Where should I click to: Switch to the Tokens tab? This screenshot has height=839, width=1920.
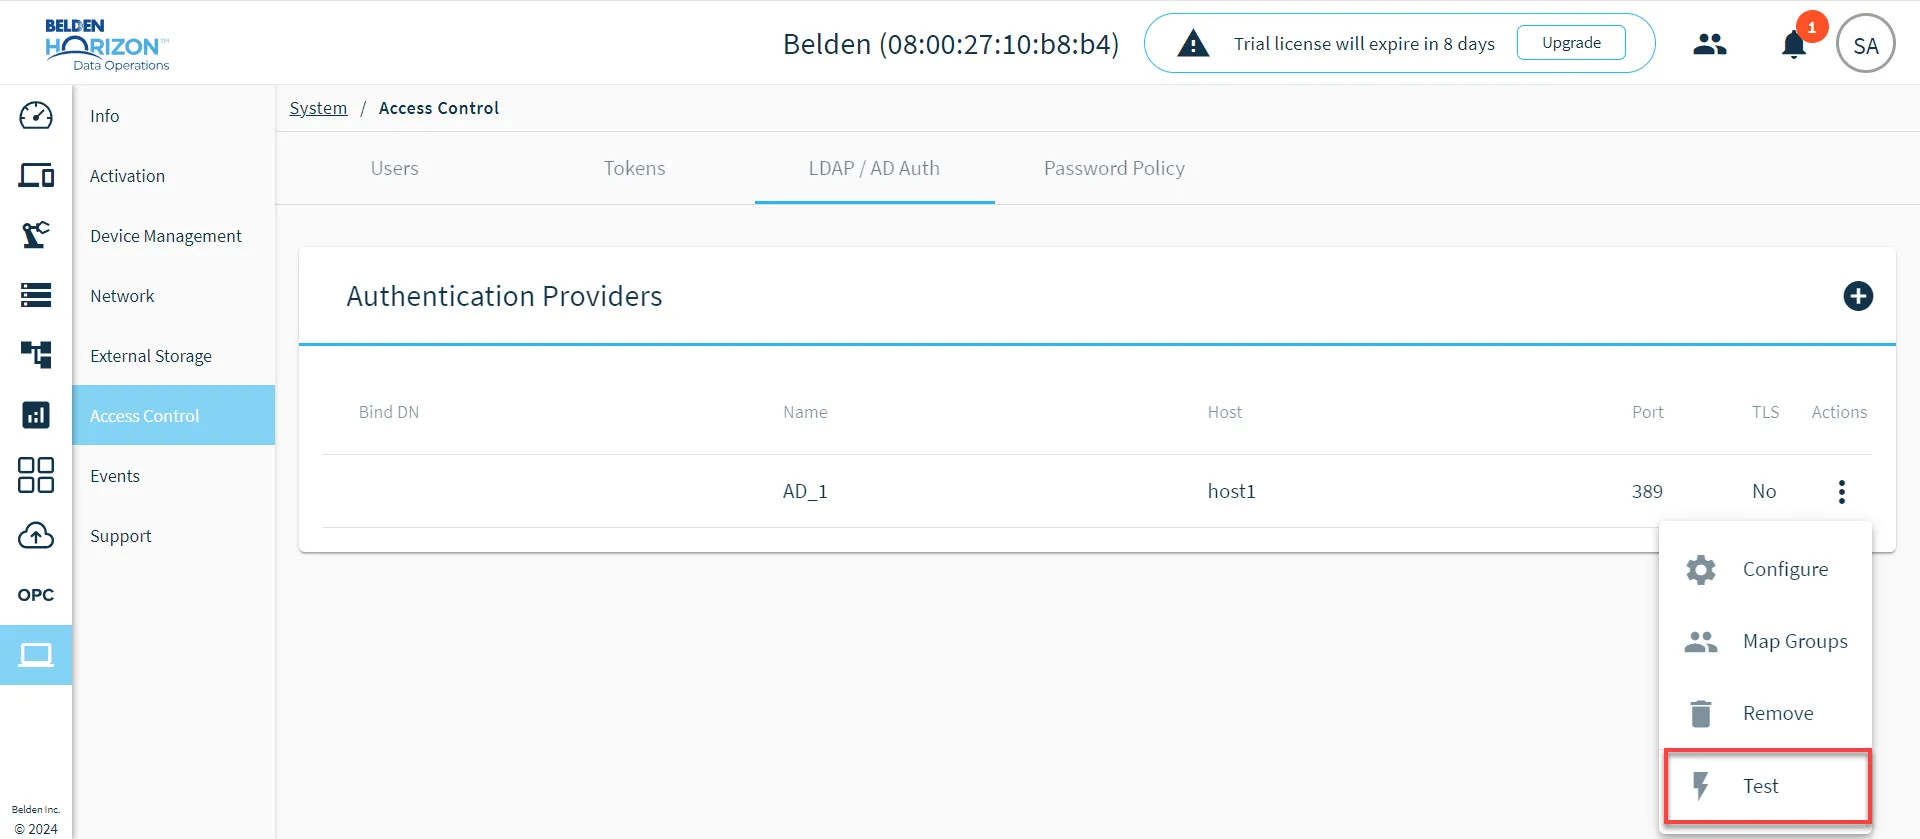coord(634,168)
